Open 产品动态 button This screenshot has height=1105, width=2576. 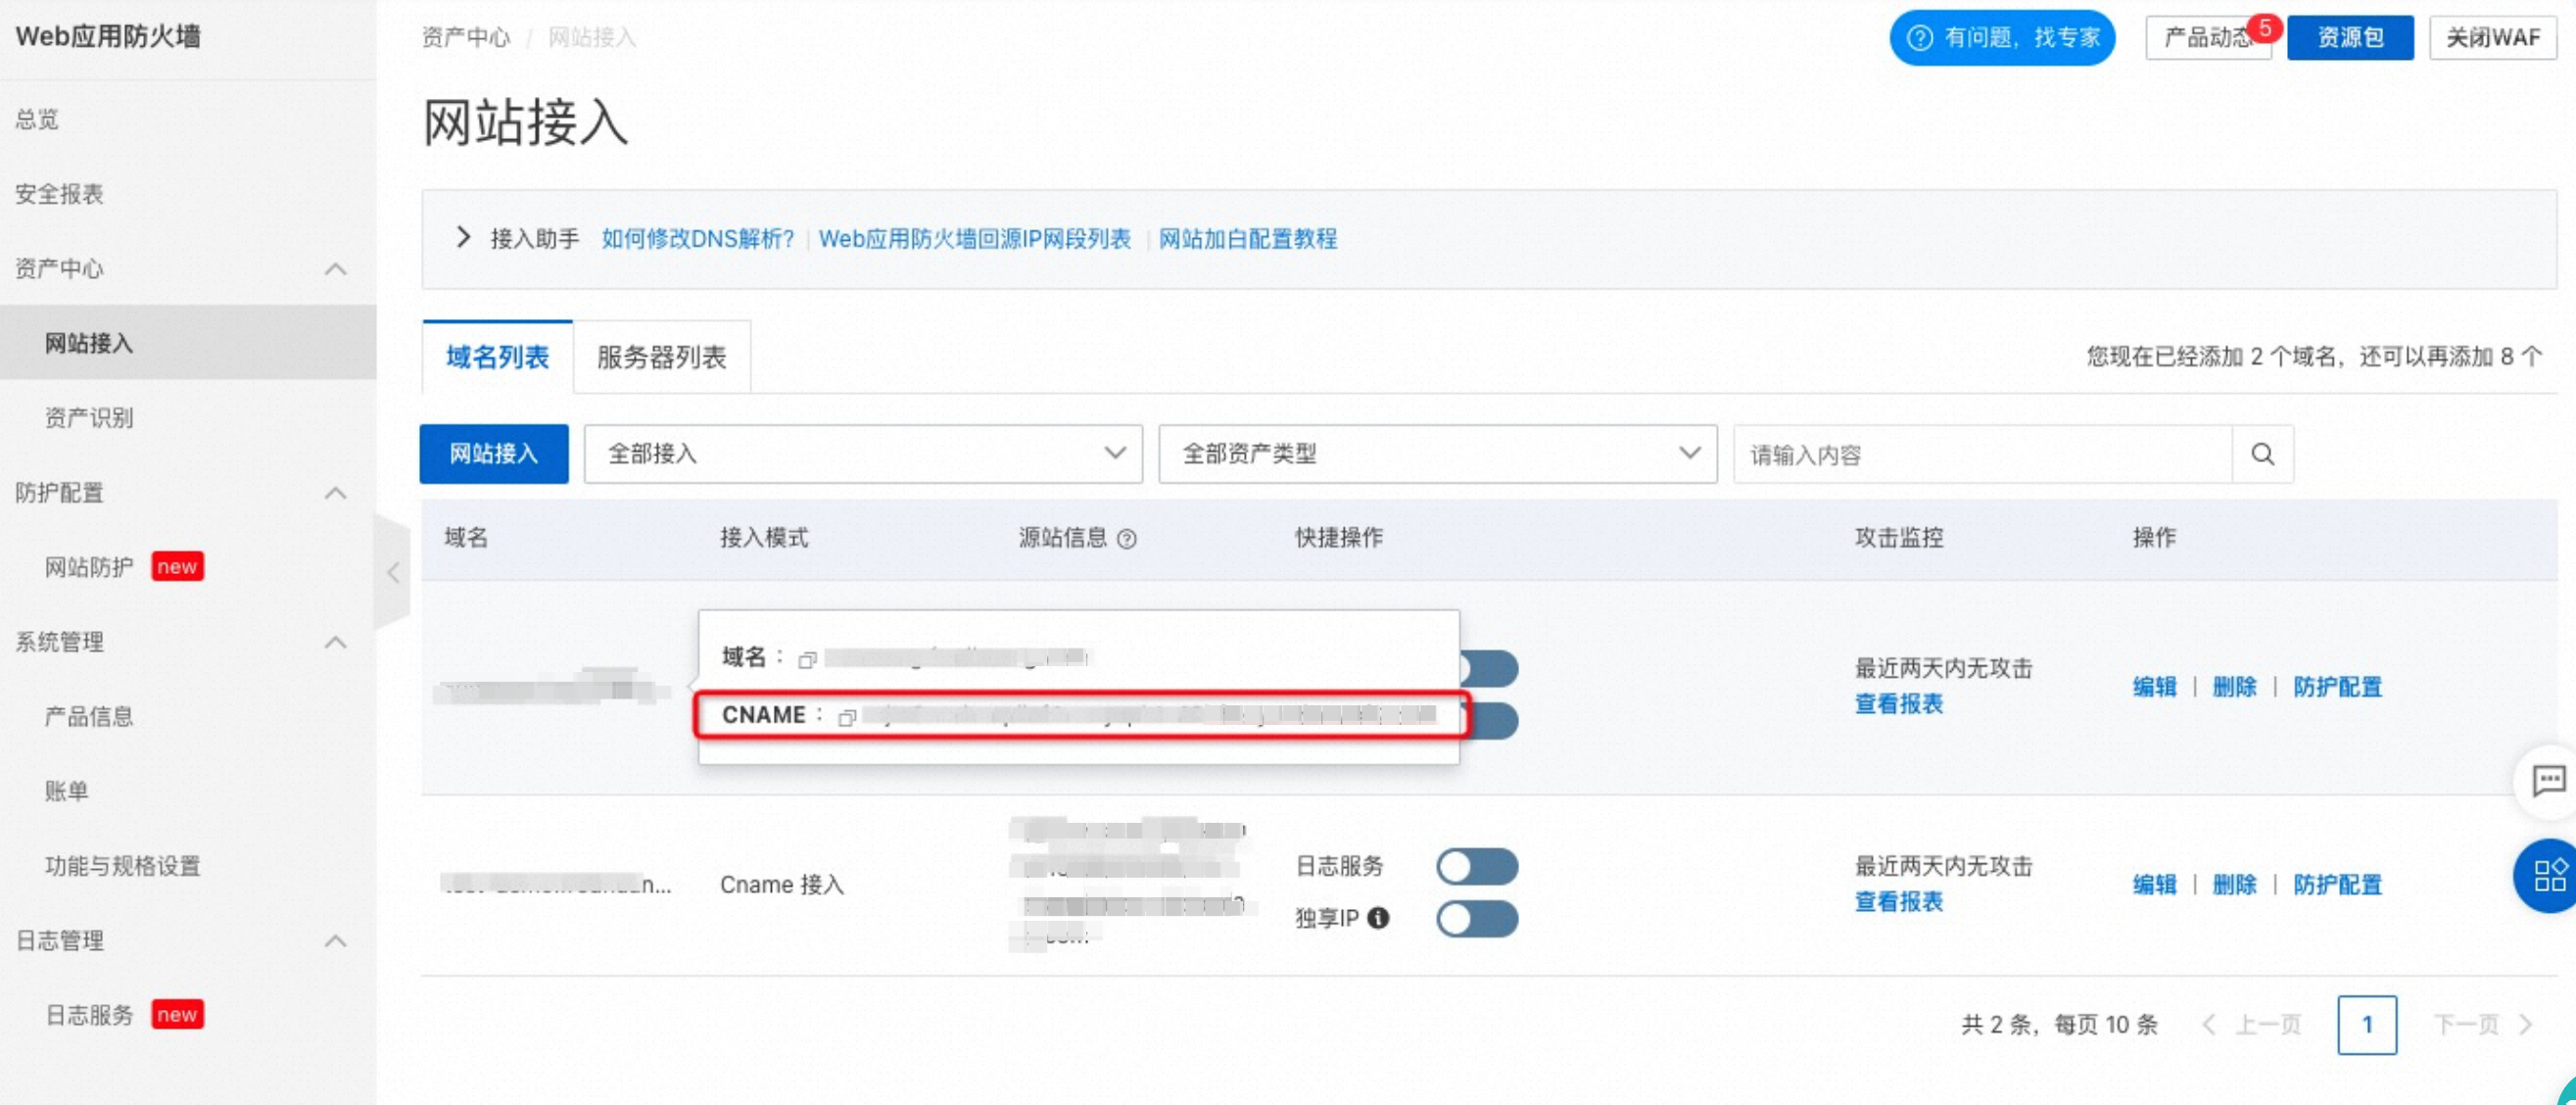click(2208, 38)
